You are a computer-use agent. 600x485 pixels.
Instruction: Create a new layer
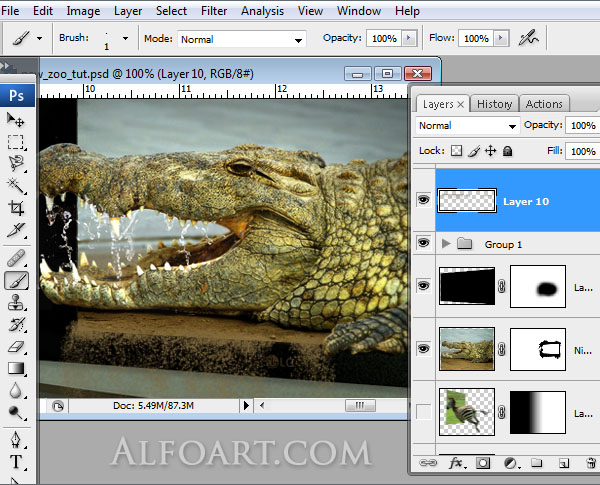pos(563,464)
